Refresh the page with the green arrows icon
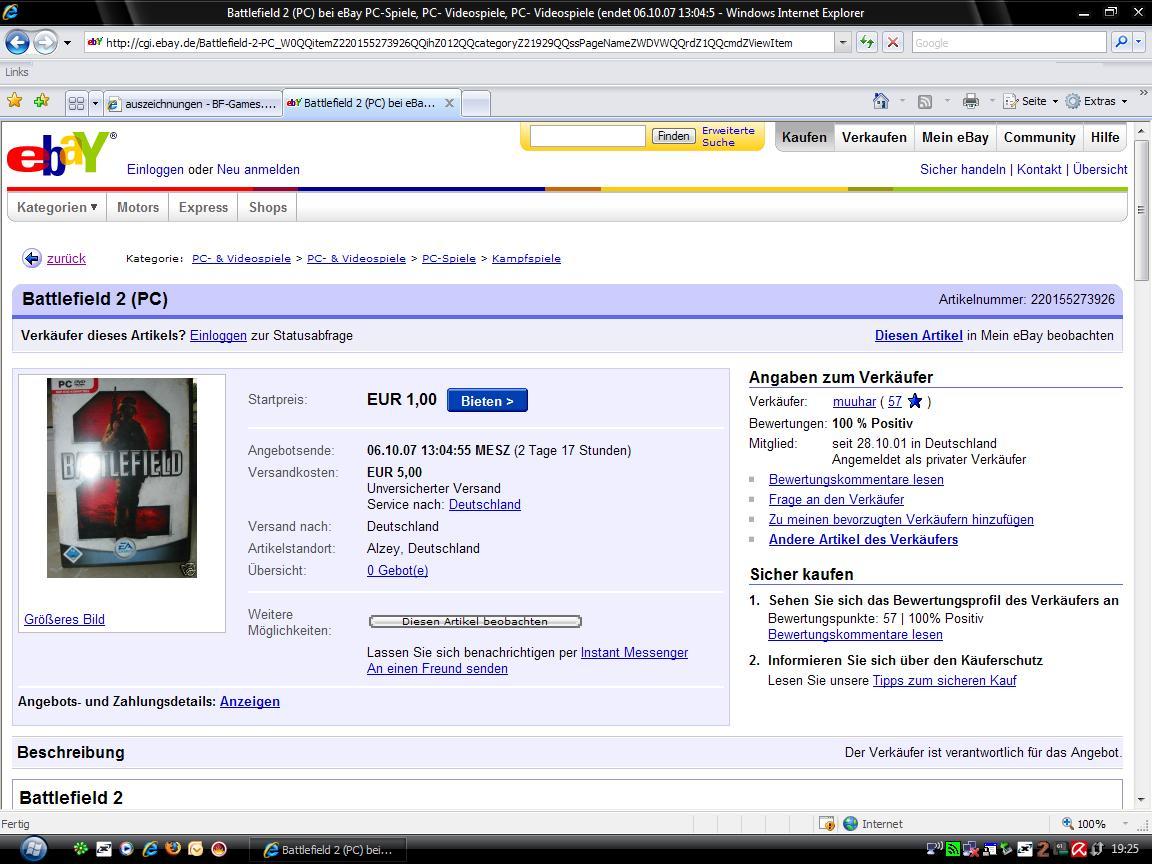The image size is (1152, 864). (x=867, y=43)
